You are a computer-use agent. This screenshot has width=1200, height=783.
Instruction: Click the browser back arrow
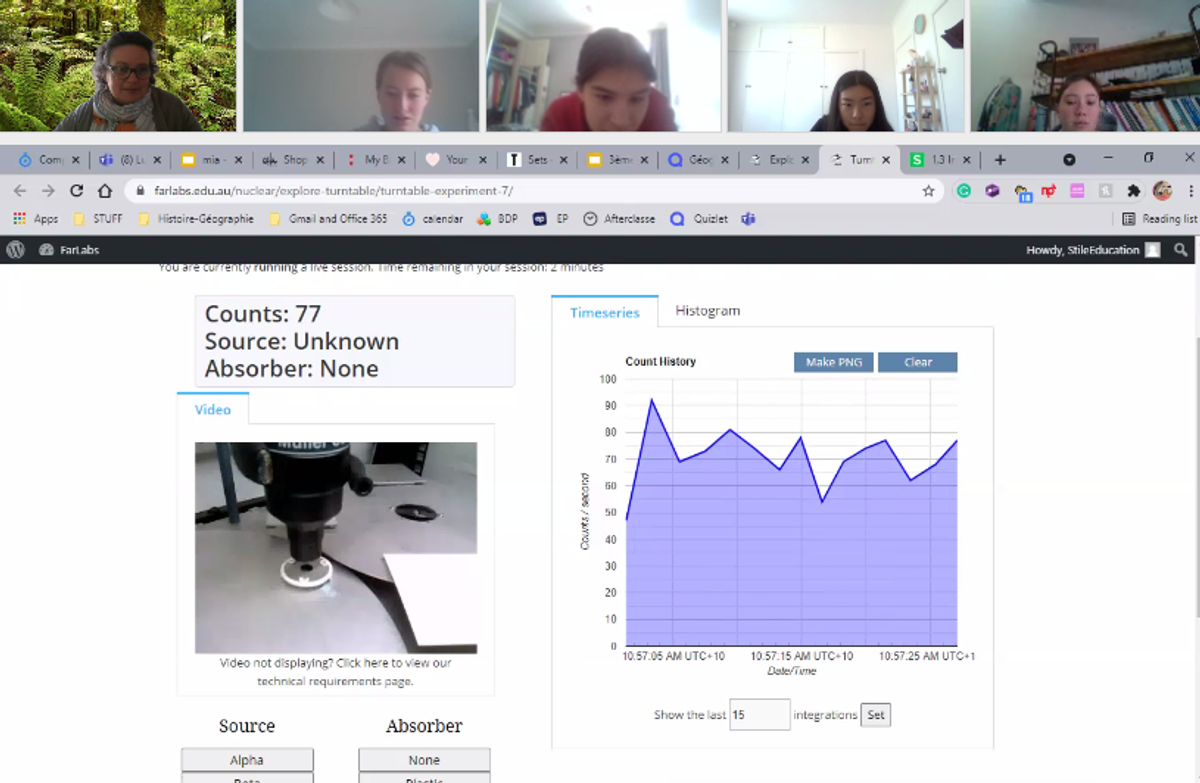(20, 190)
